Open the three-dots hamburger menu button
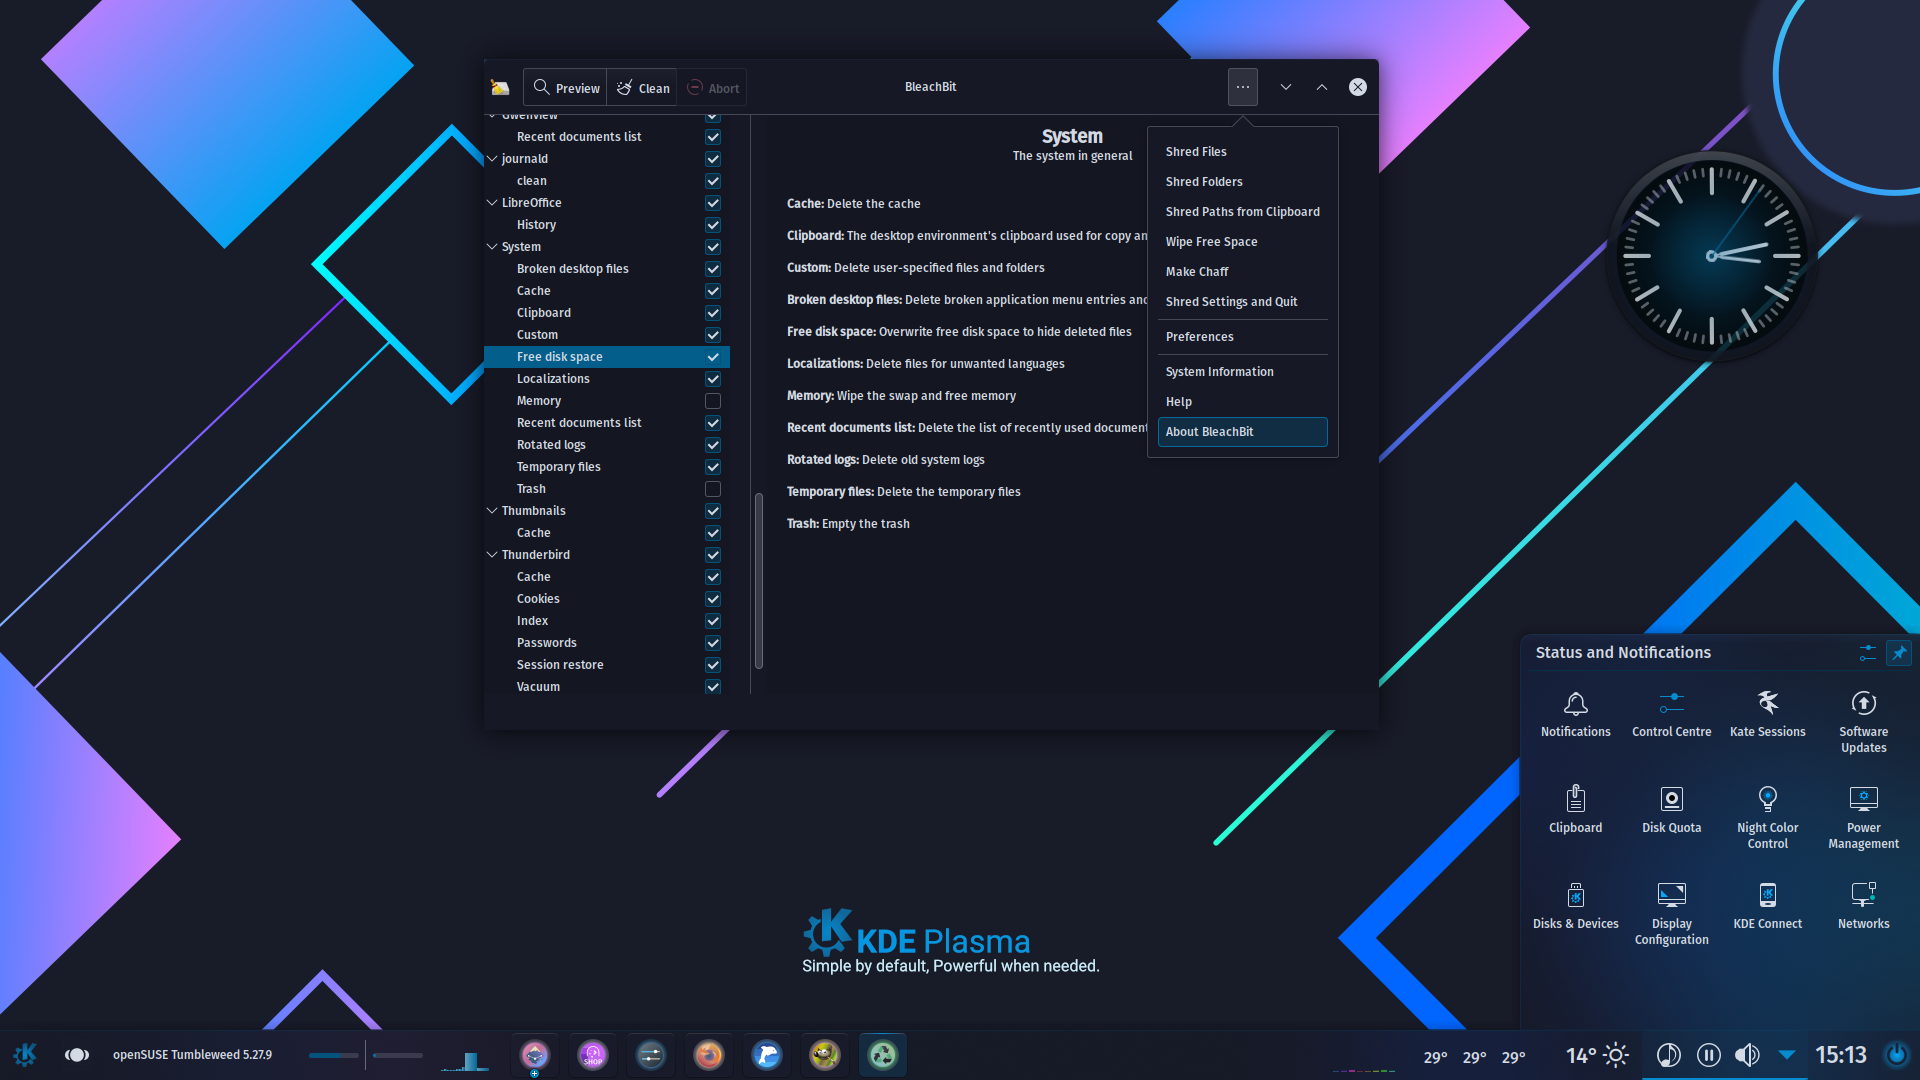Viewport: 1920px width, 1080px height. click(x=1242, y=87)
